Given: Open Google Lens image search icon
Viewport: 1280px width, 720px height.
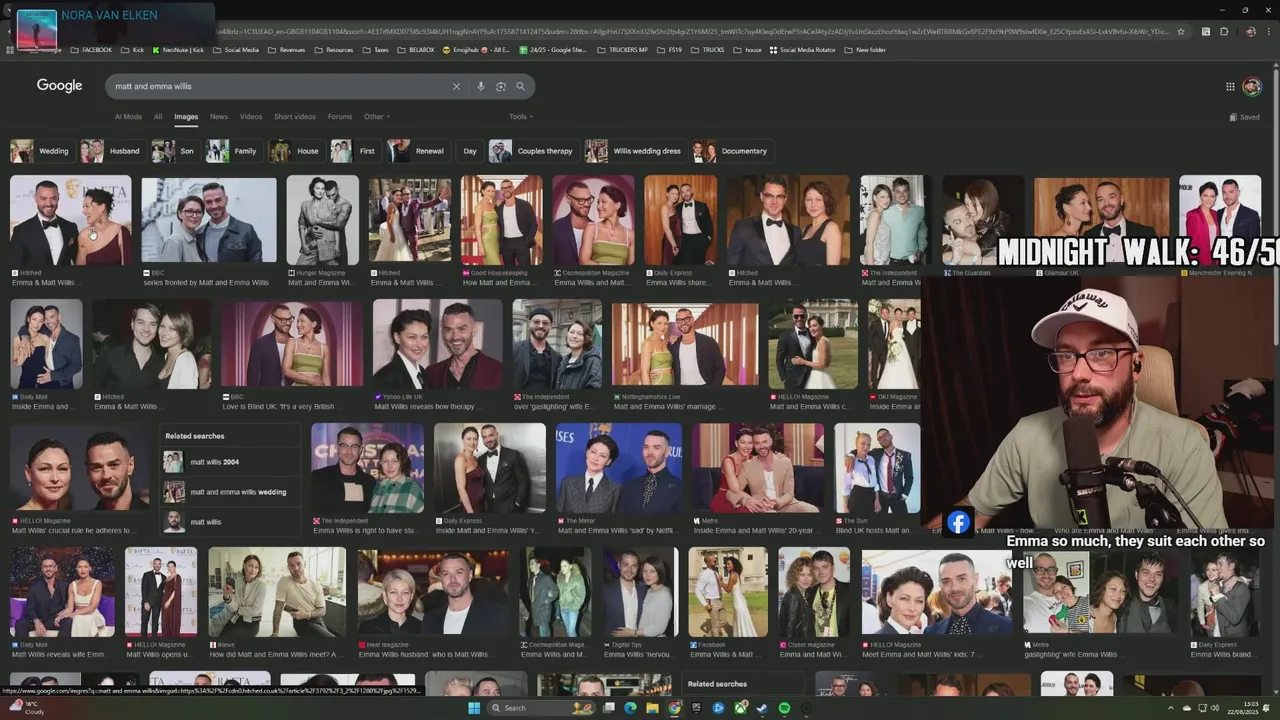Looking at the screenshot, I should [501, 87].
